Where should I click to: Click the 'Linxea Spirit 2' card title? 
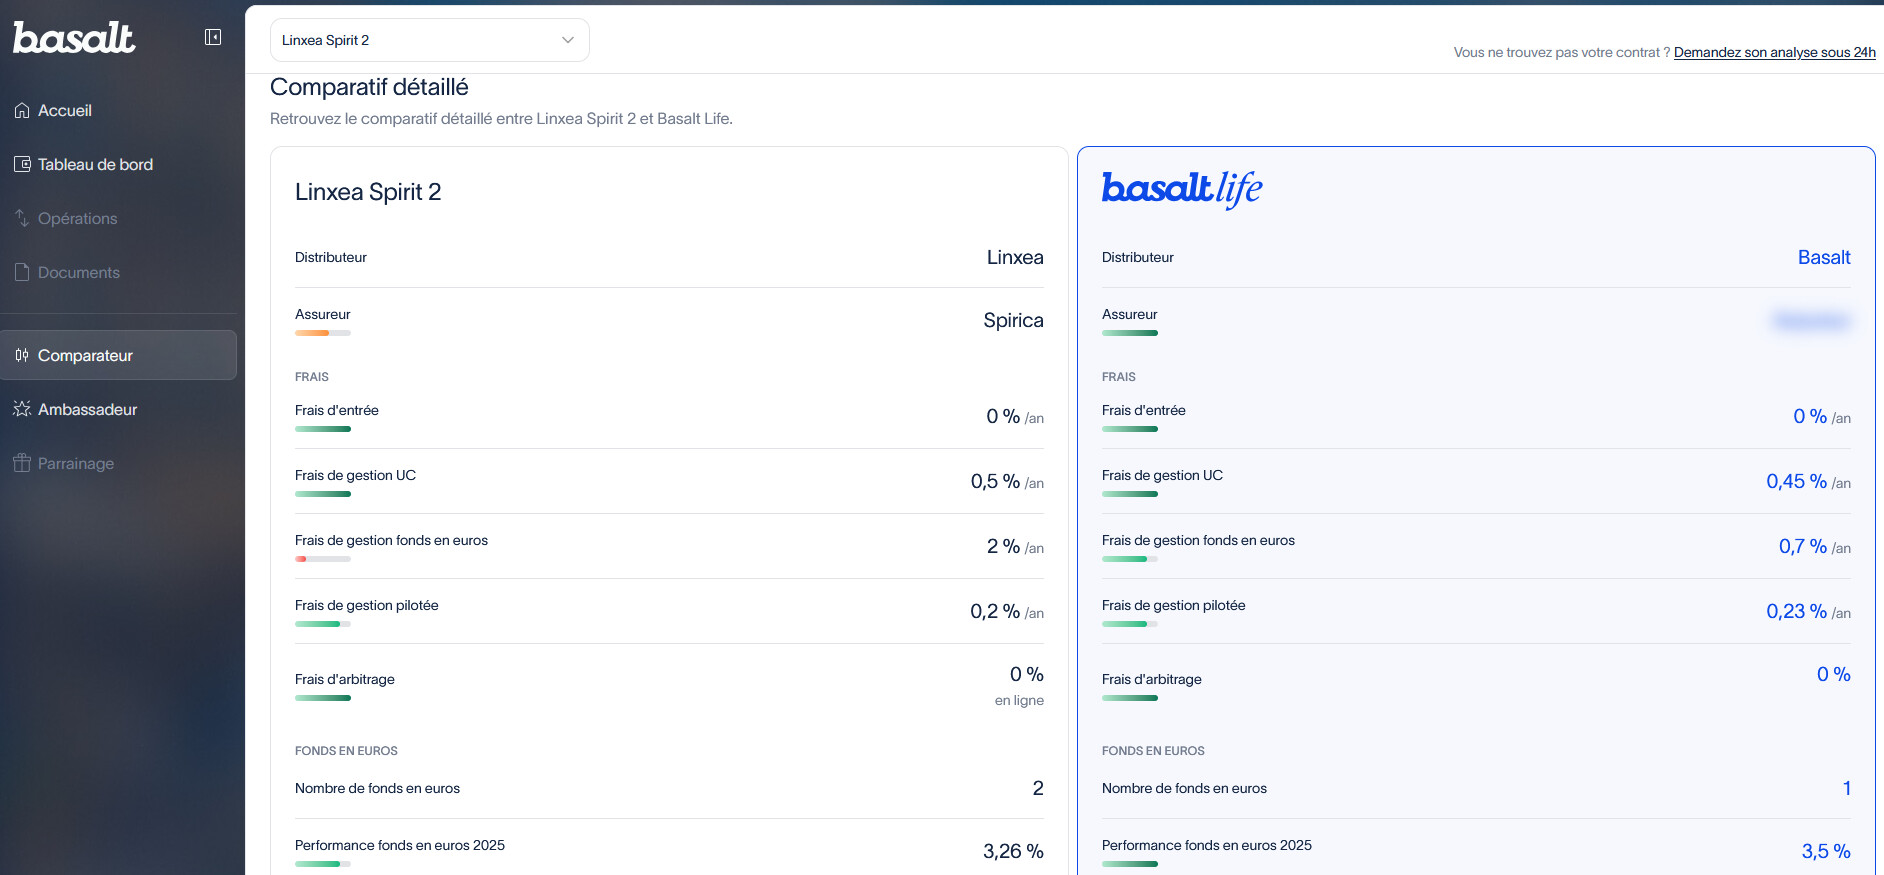click(368, 192)
